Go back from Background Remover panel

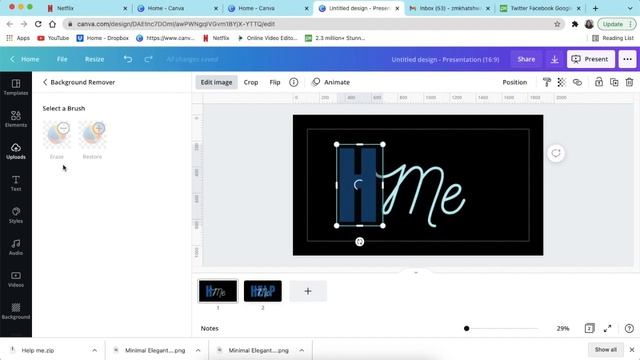[45, 82]
